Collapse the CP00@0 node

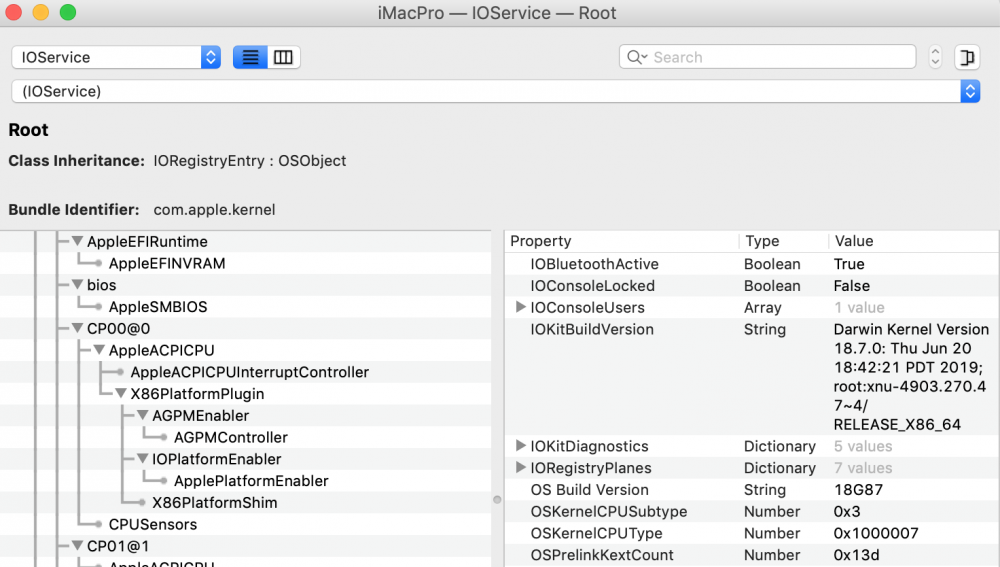coord(77,328)
